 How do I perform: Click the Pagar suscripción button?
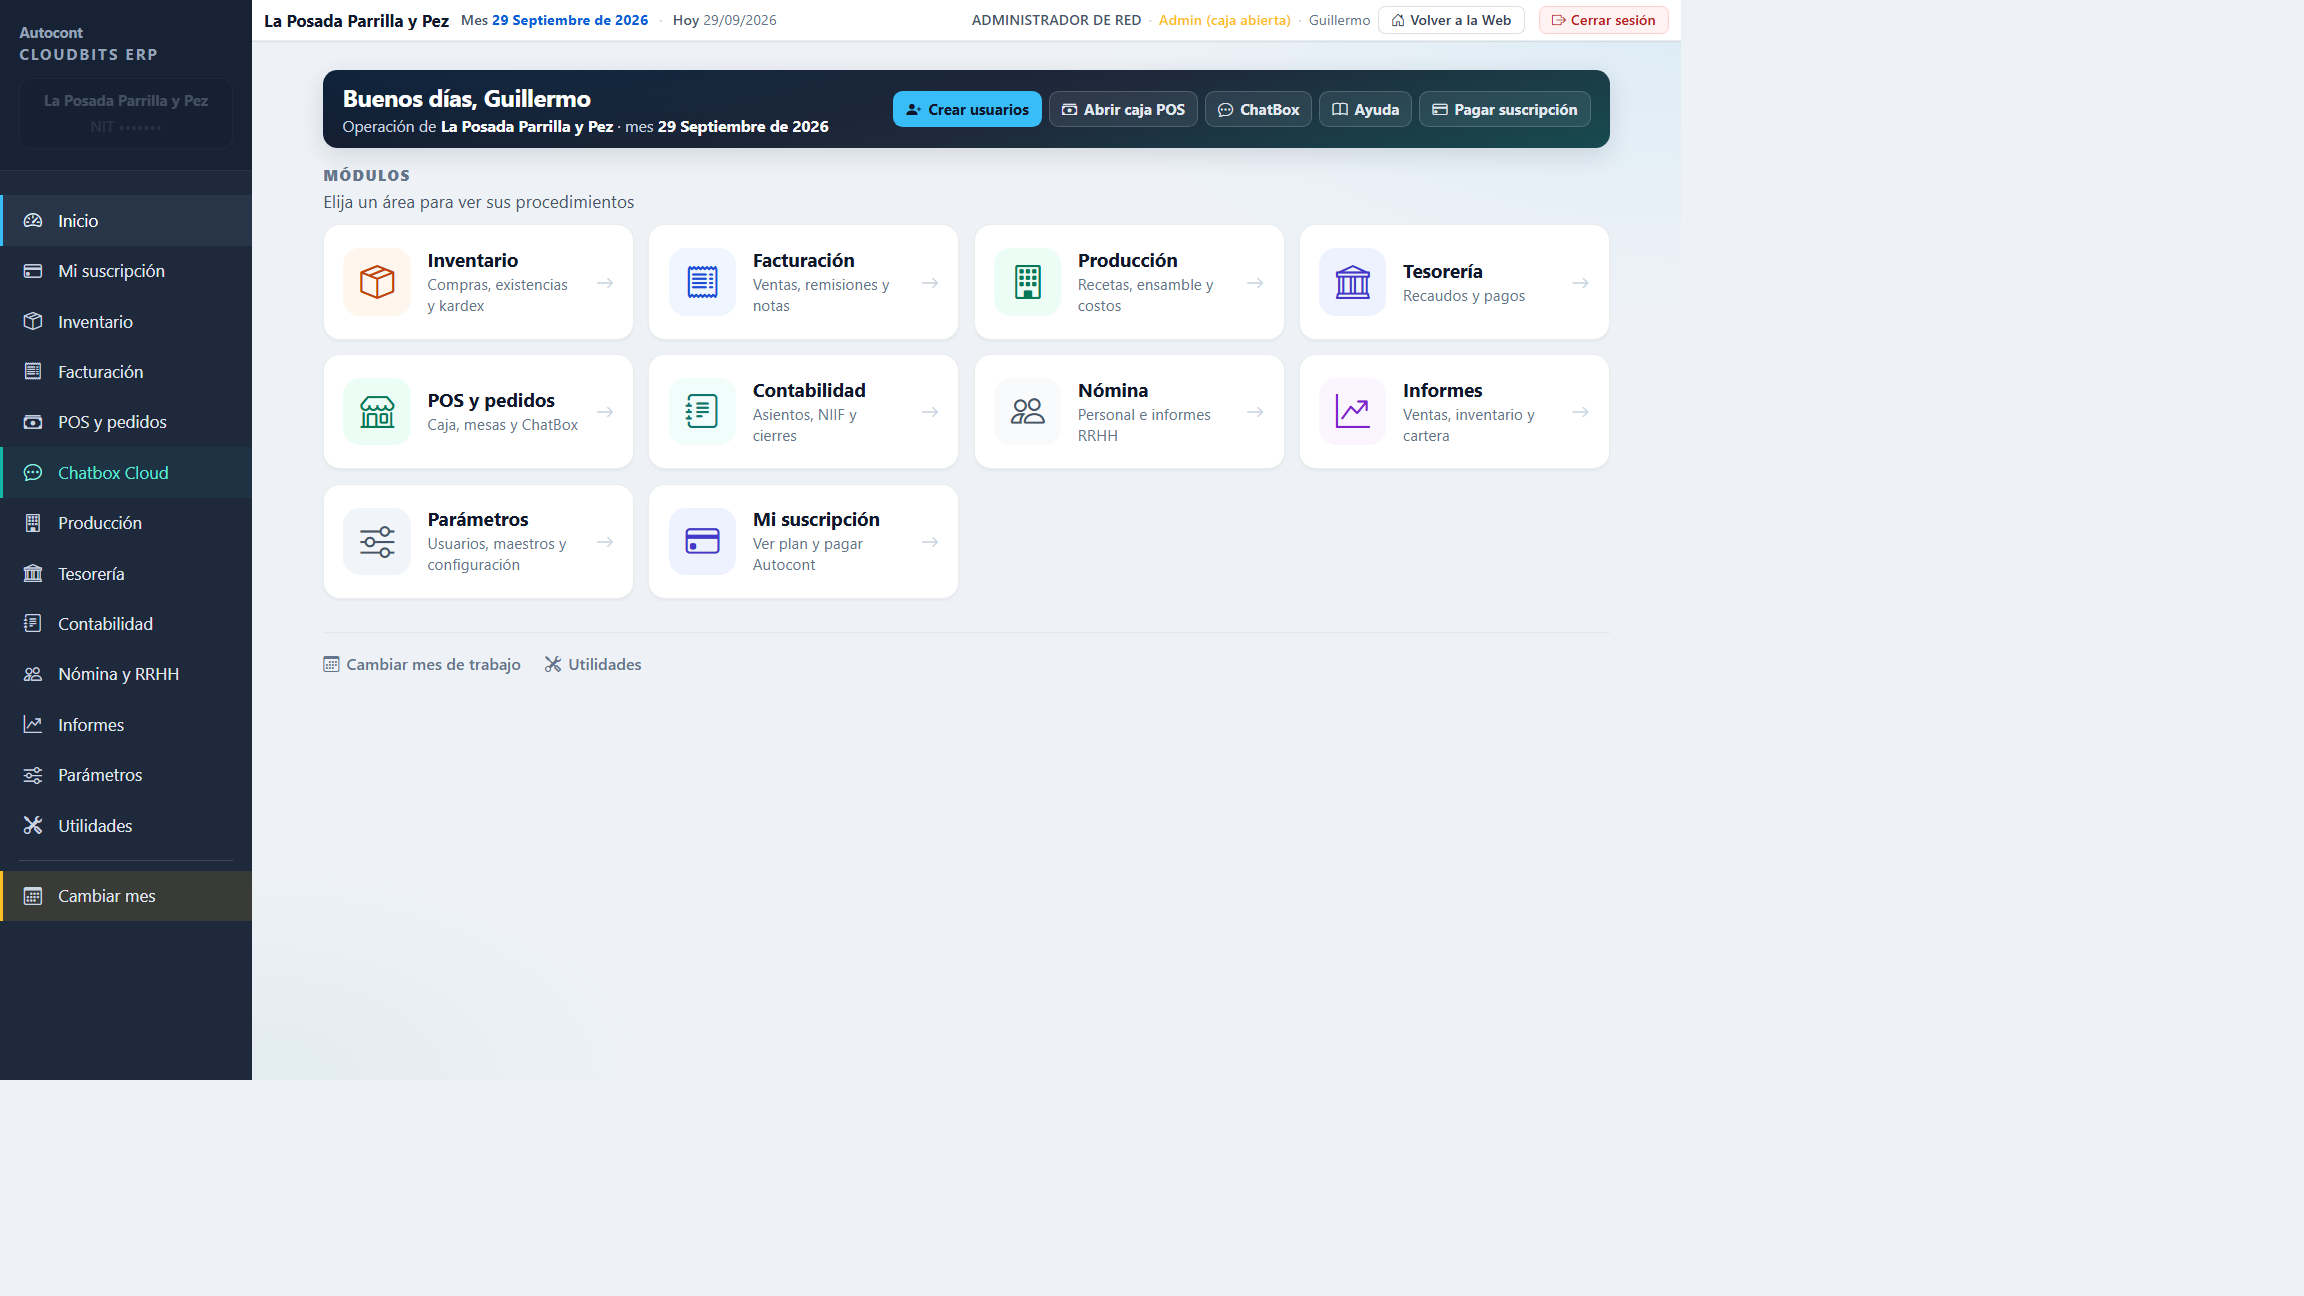tap(1504, 109)
